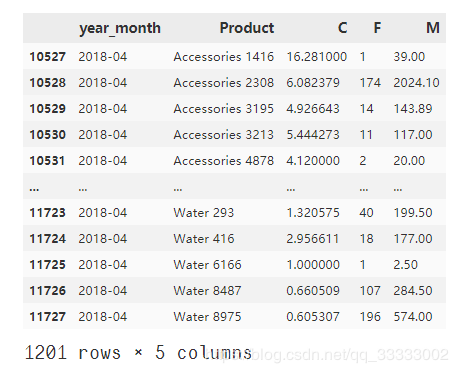This screenshot has width=458, height=373.
Task: Select the F column header
Action: 377,28
